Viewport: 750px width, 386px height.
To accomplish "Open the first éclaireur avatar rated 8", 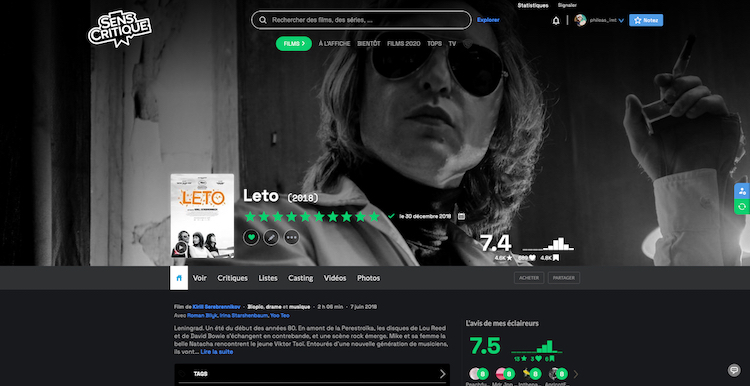I will (478, 374).
